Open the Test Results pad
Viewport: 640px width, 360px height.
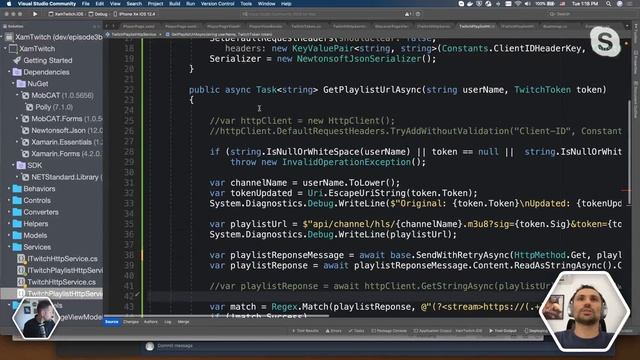[305, 331]
